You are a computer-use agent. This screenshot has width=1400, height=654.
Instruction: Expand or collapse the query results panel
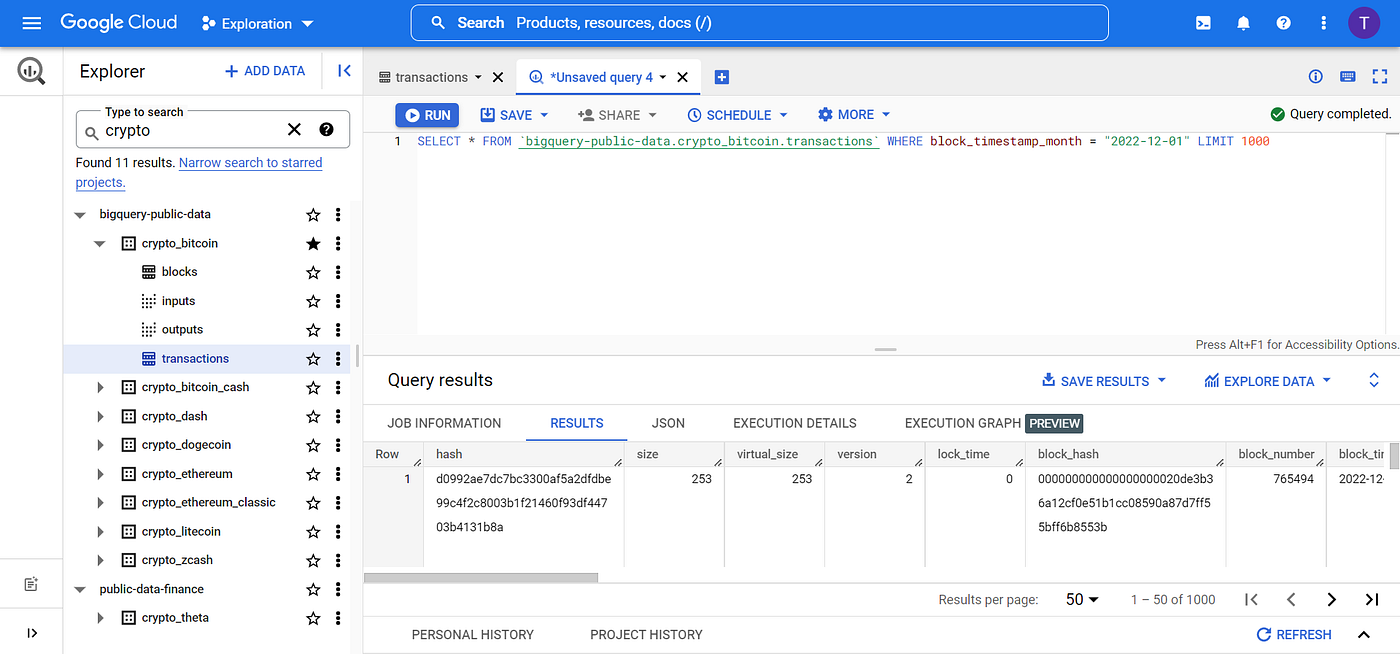point(1374,380)
